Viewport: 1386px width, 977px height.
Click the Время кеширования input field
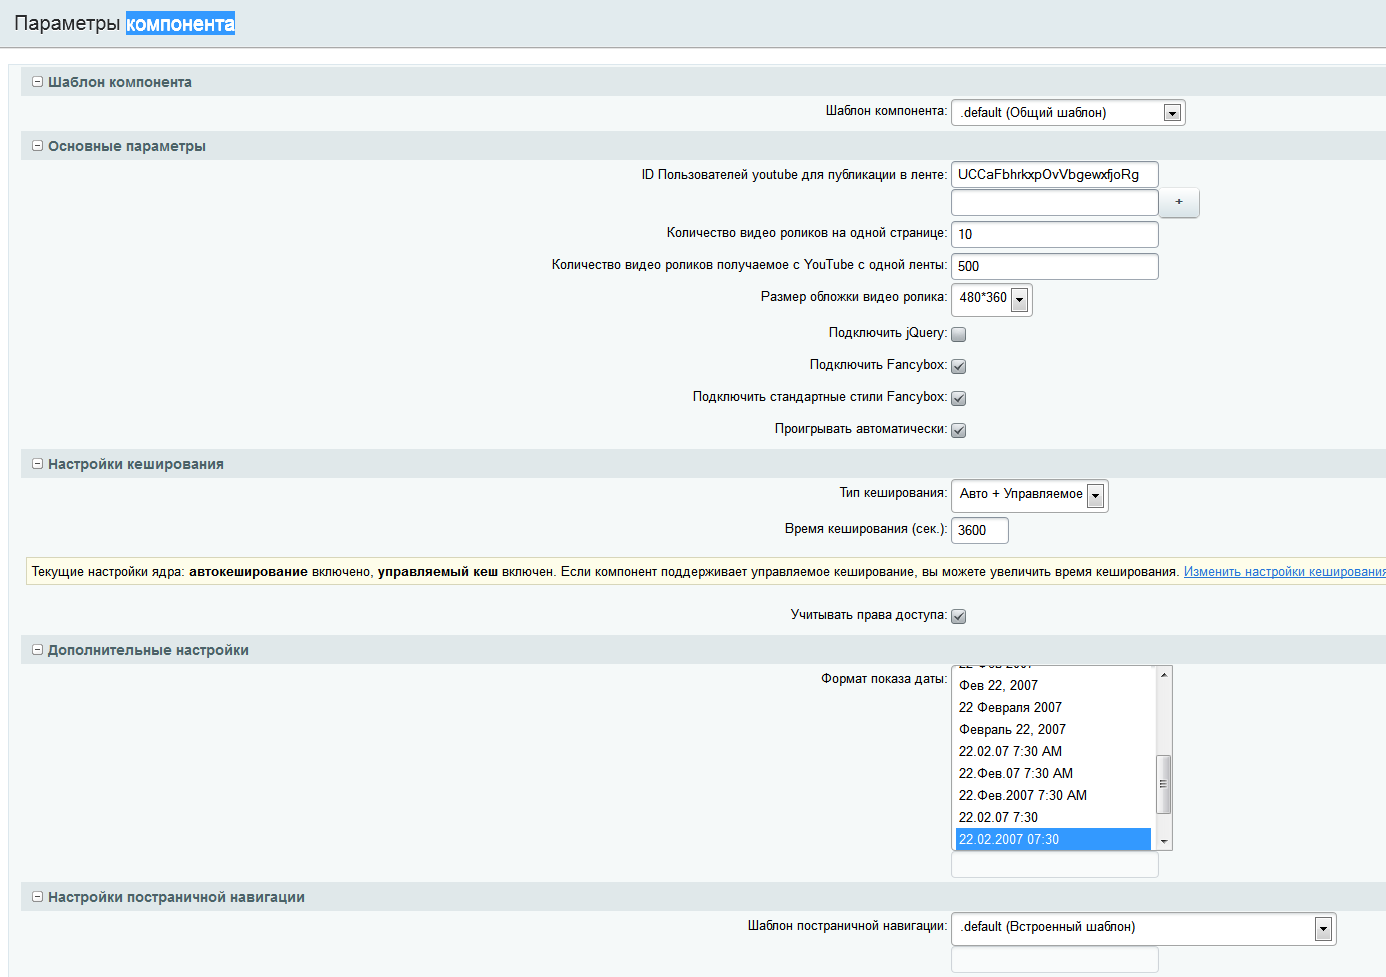pos(979,530)
